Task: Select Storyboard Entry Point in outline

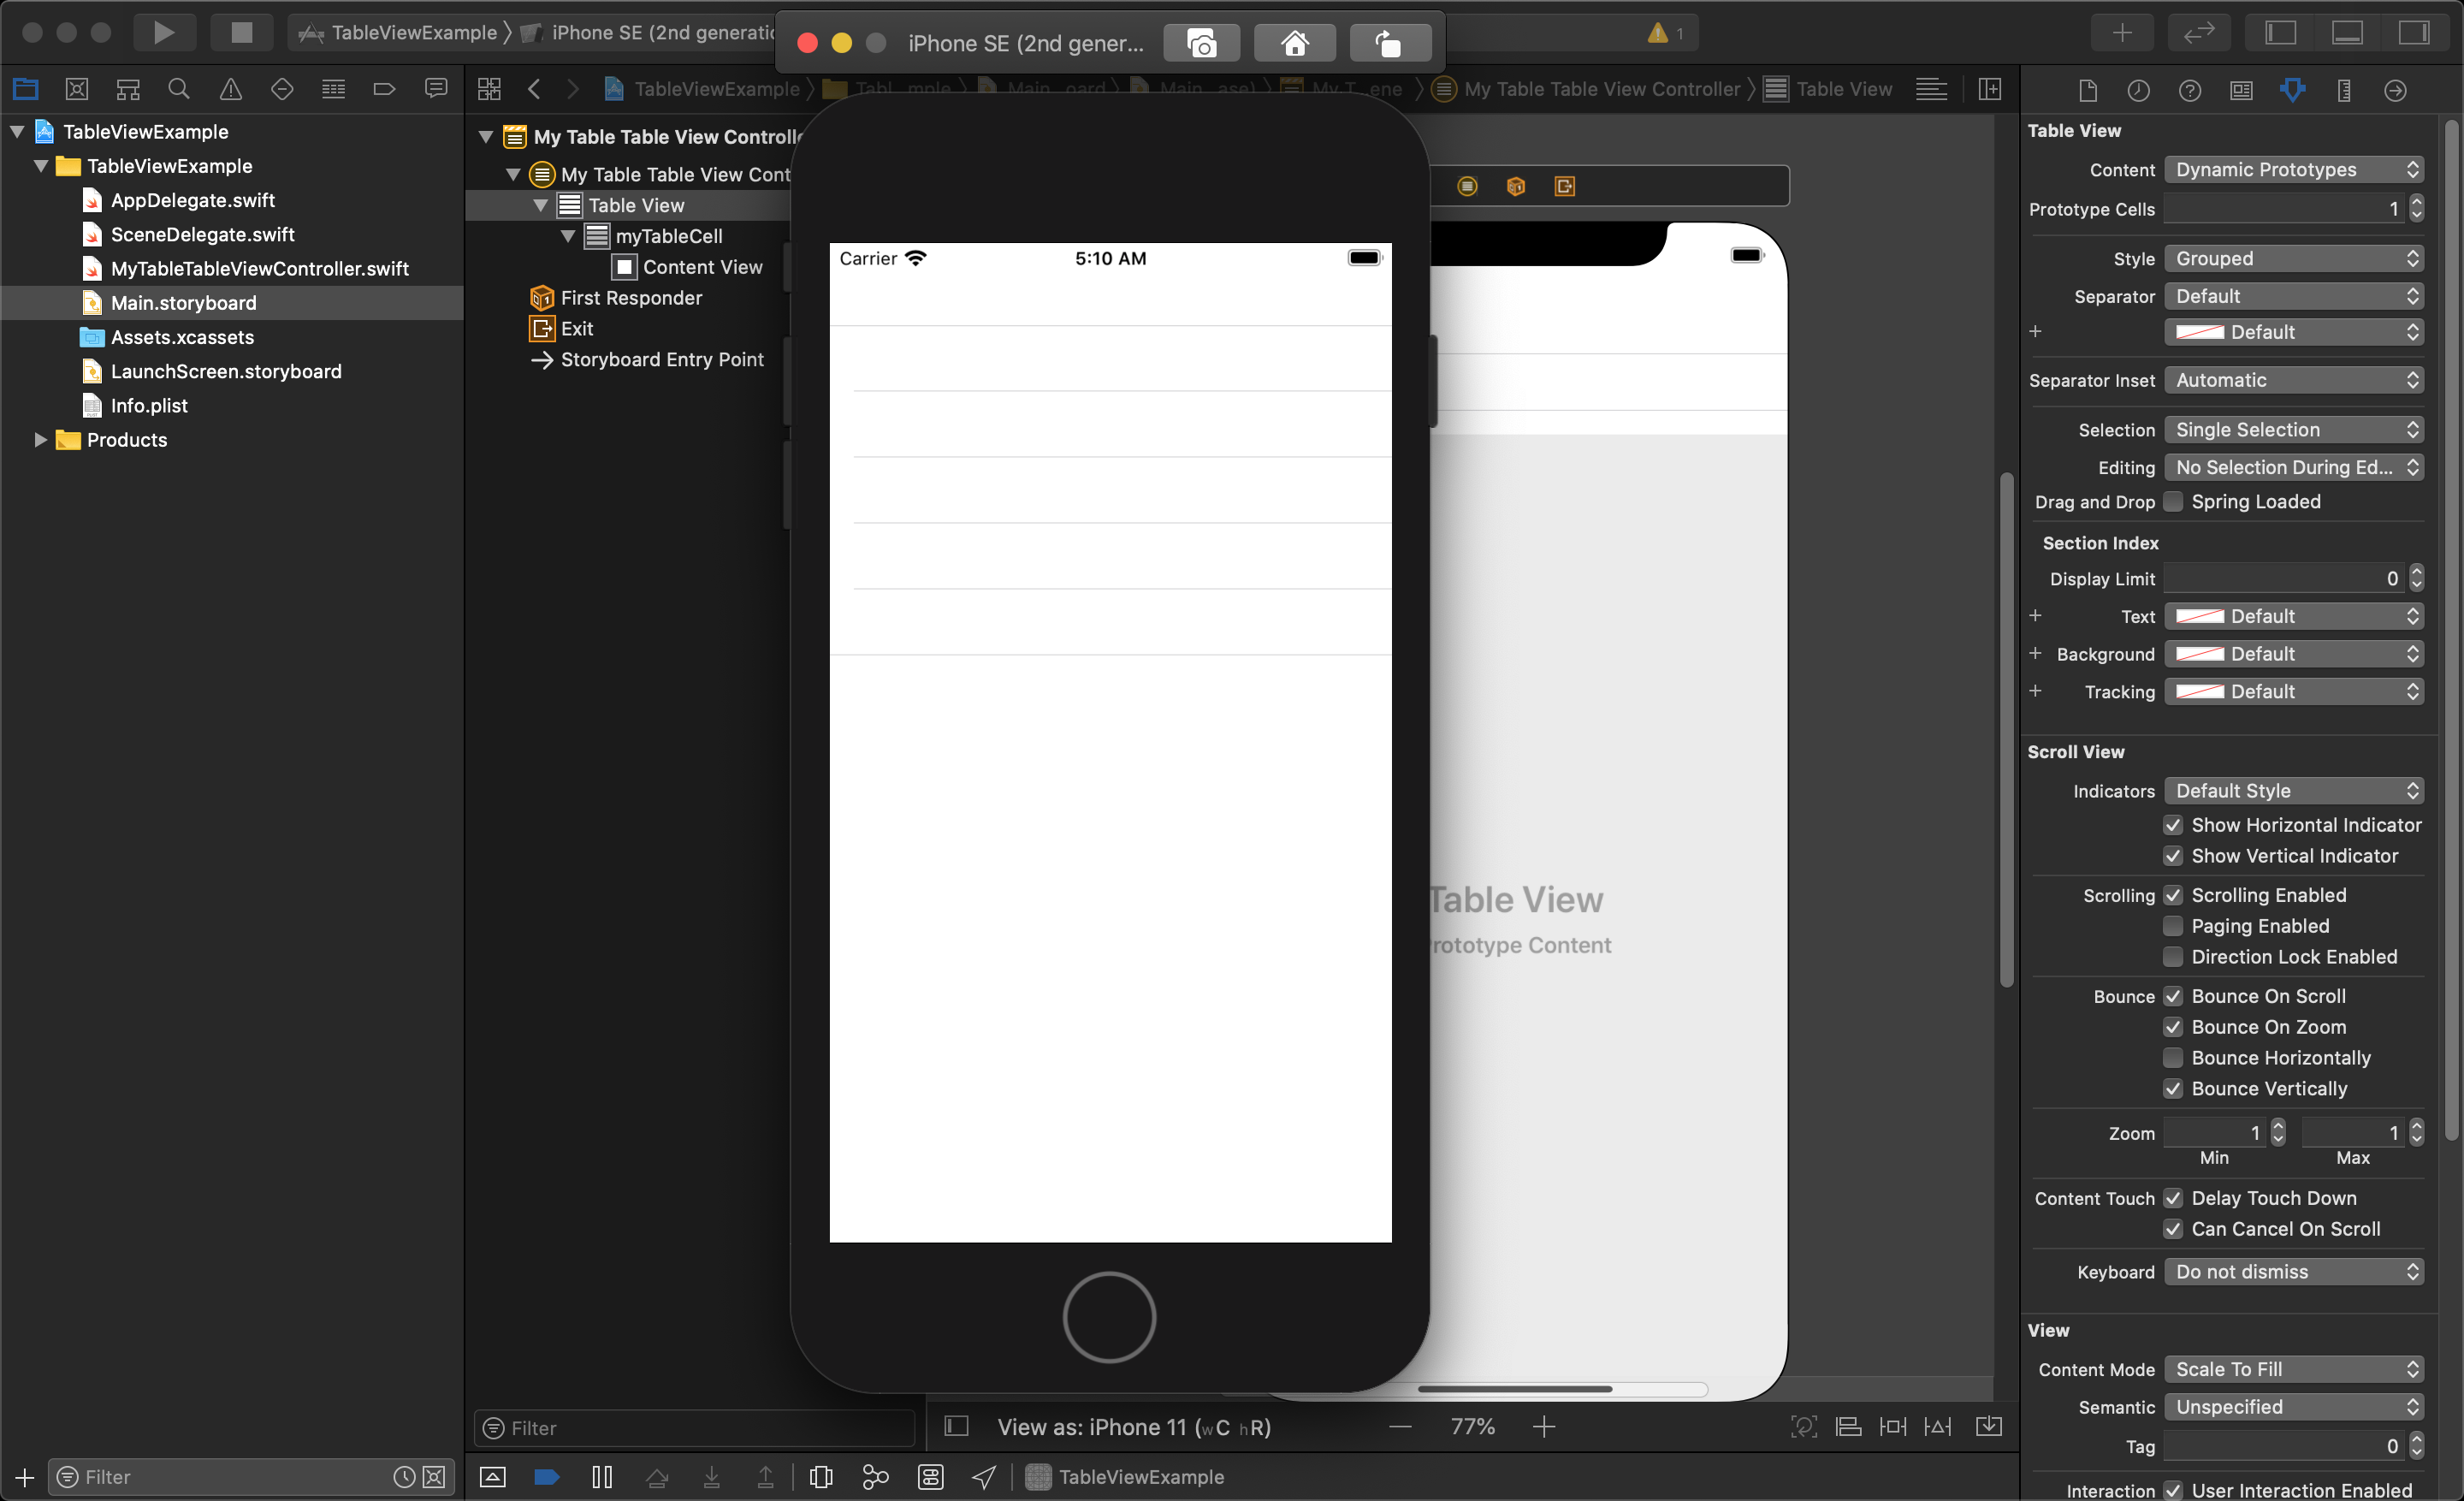Action: point(662,359)
